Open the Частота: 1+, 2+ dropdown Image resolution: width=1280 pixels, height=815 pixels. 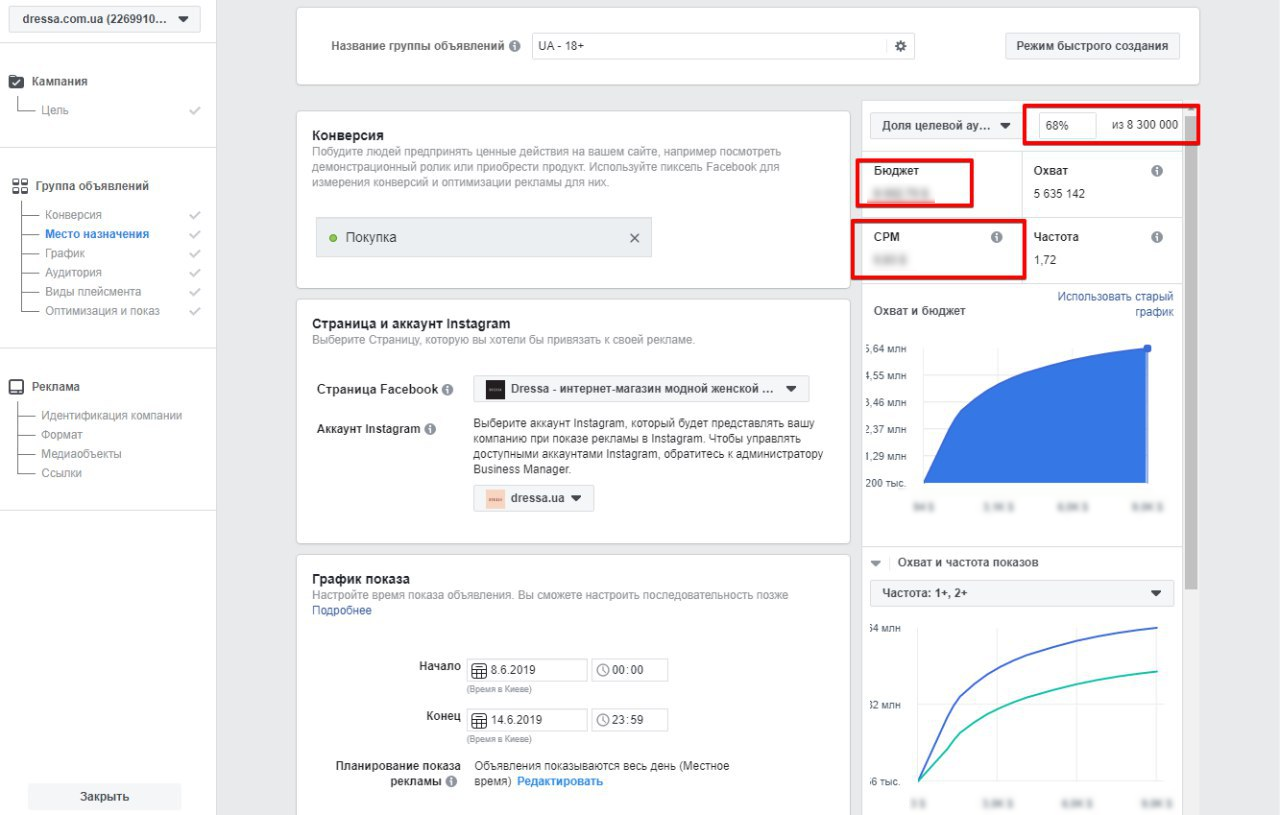click(x=1021, y=593)
